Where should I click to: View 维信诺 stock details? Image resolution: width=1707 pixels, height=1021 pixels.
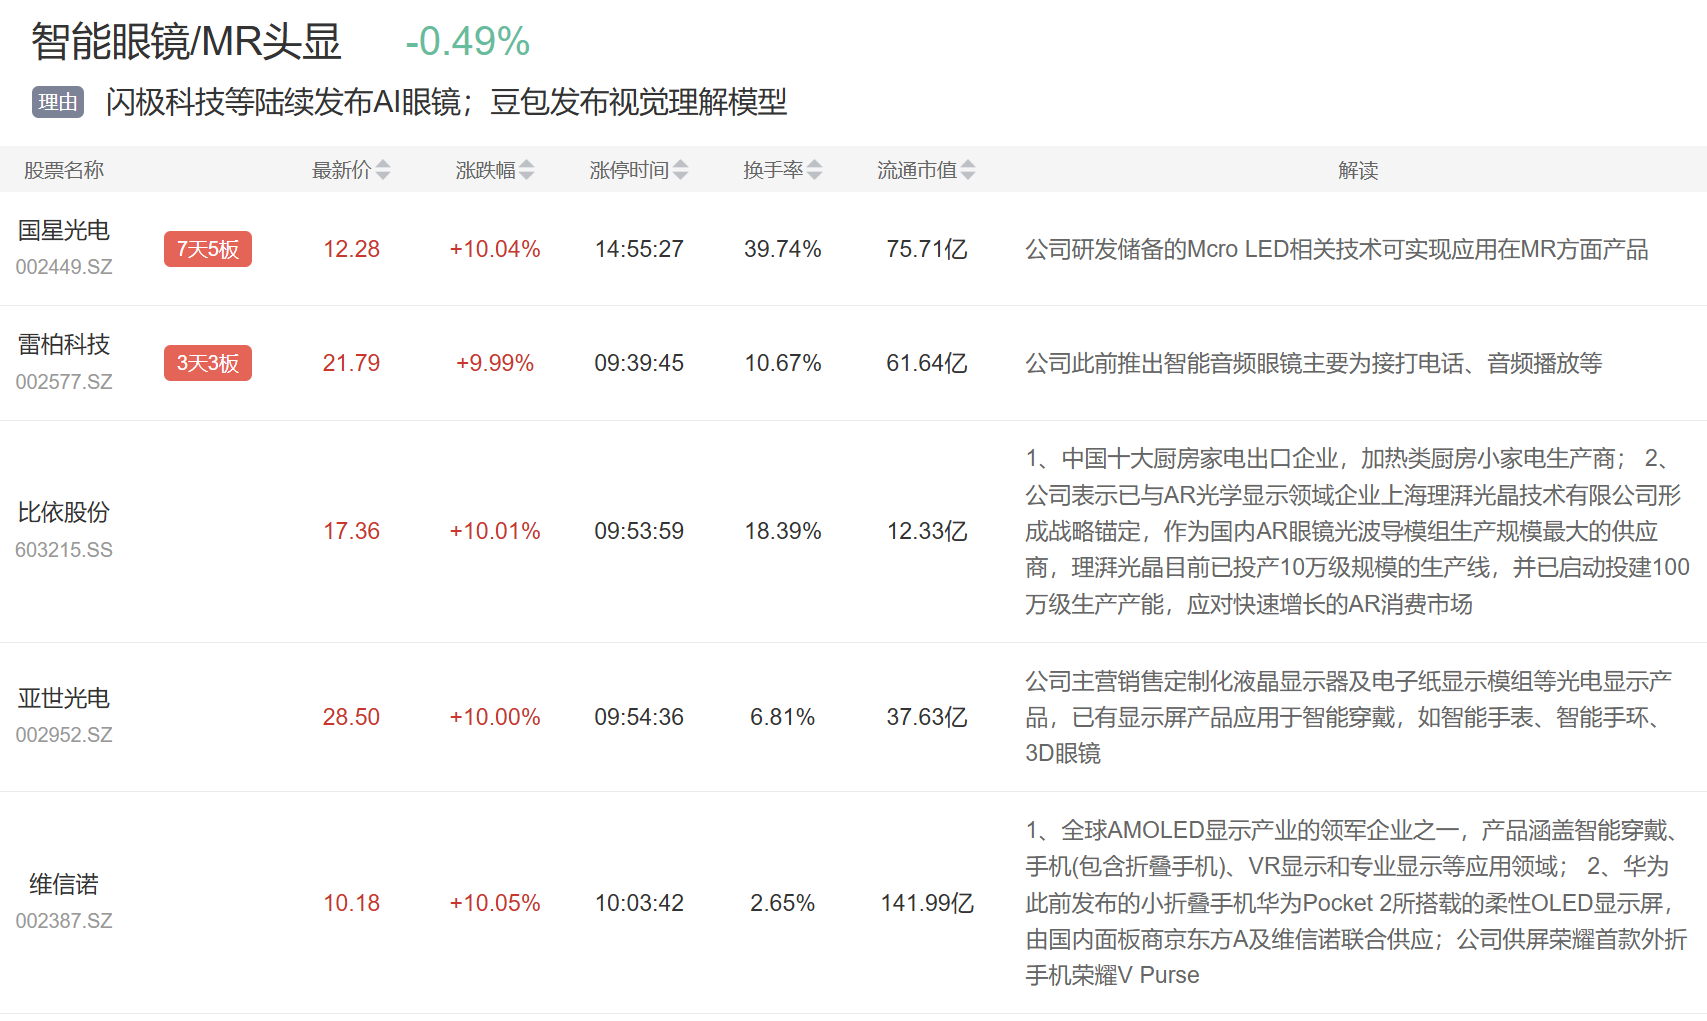[64, 885]
